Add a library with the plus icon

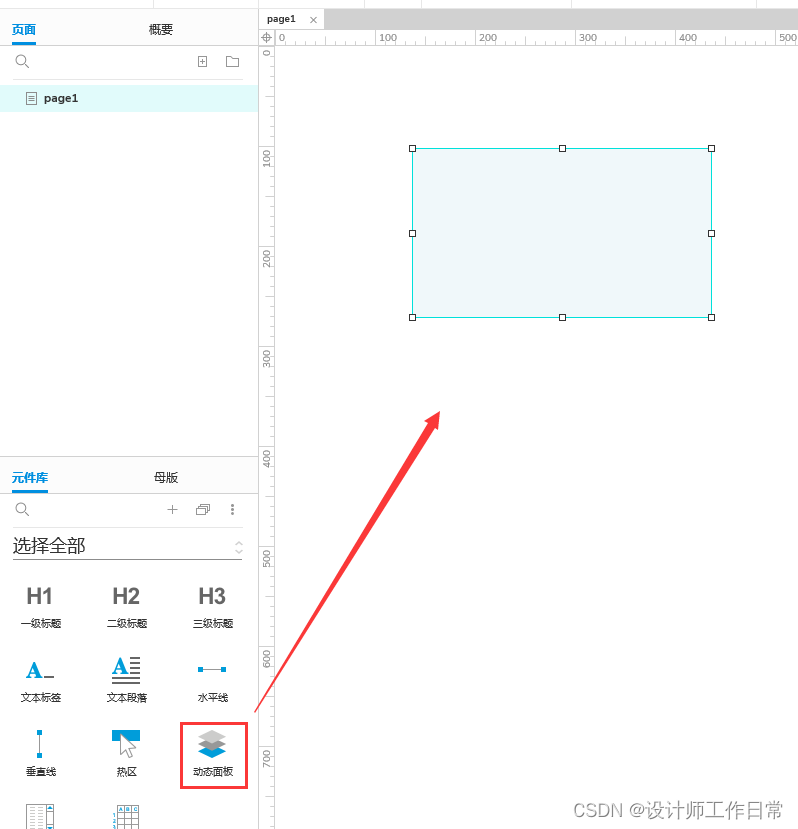pos(172,510)
